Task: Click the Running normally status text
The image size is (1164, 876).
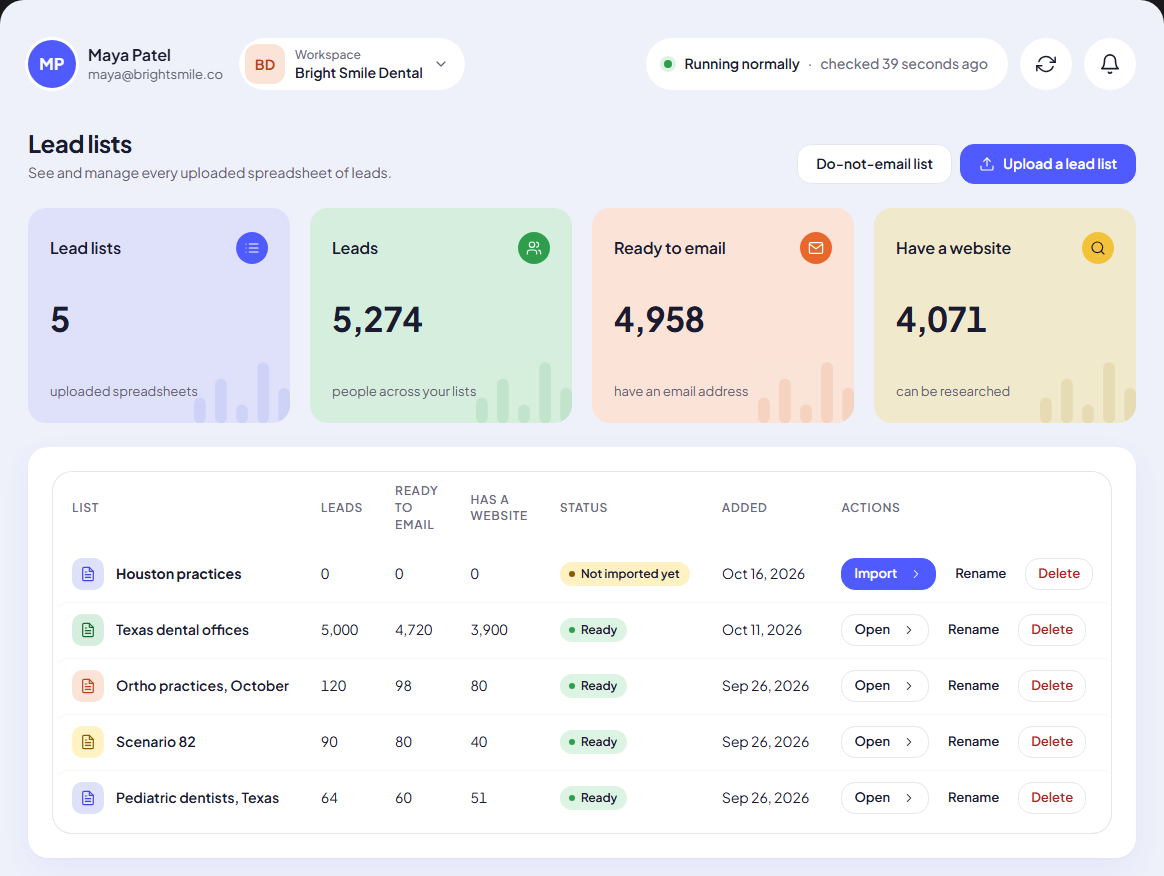Action: click(742, 64)
